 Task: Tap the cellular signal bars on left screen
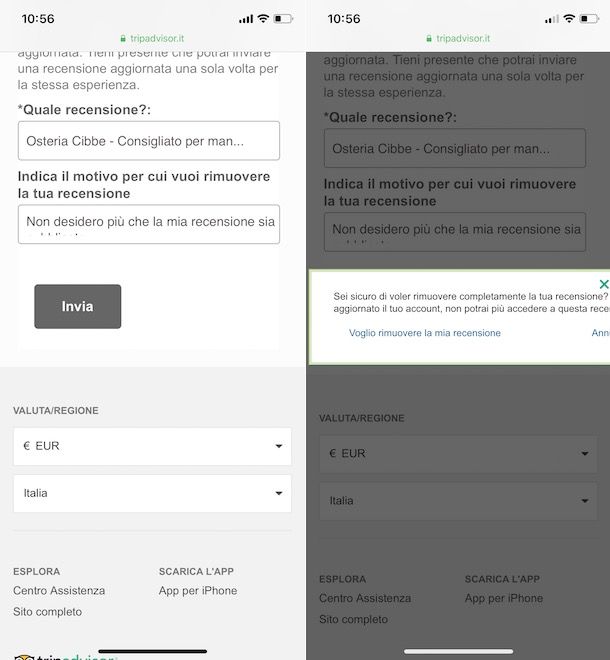[x=246, y=19]
